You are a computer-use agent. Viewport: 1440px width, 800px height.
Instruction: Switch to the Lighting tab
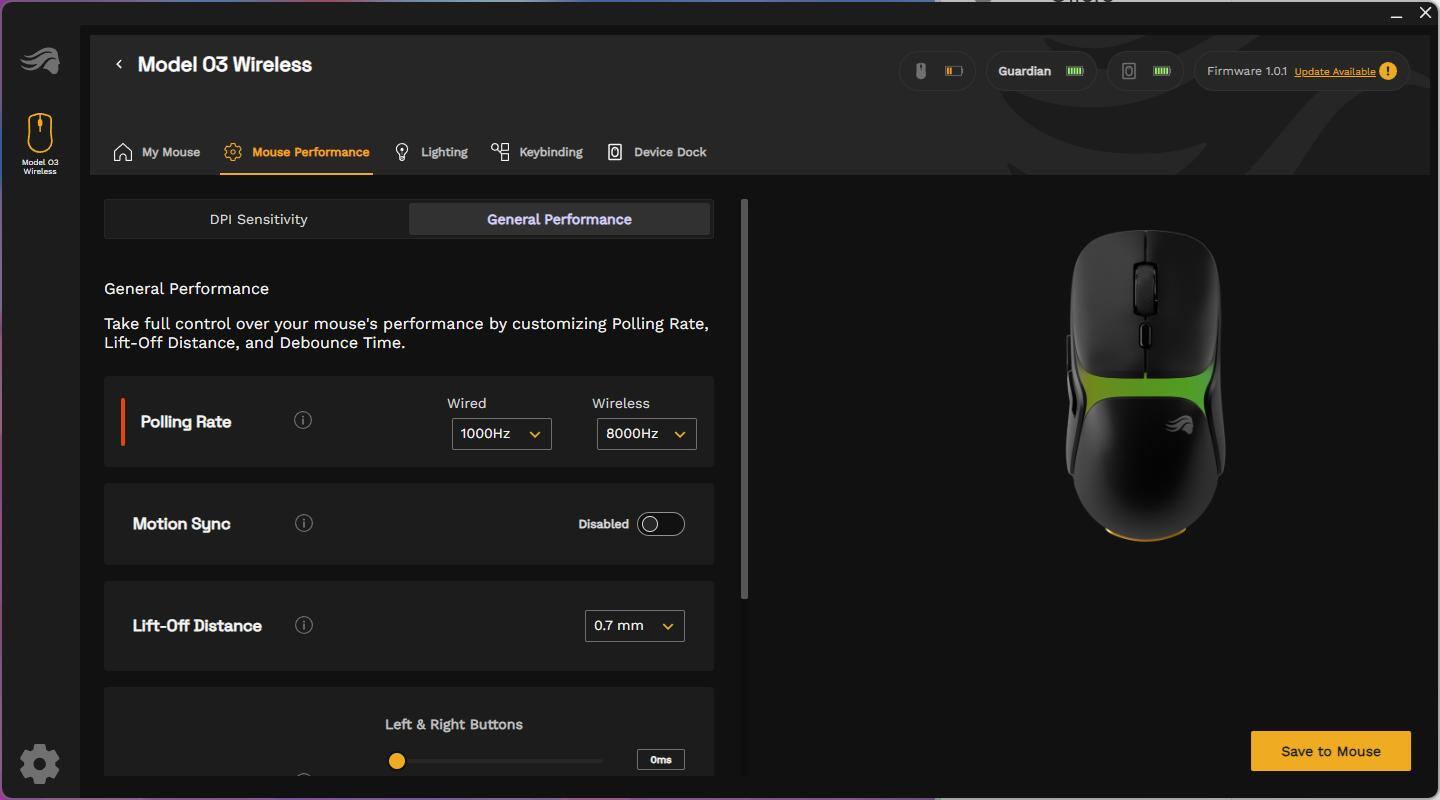click(431, 152)
